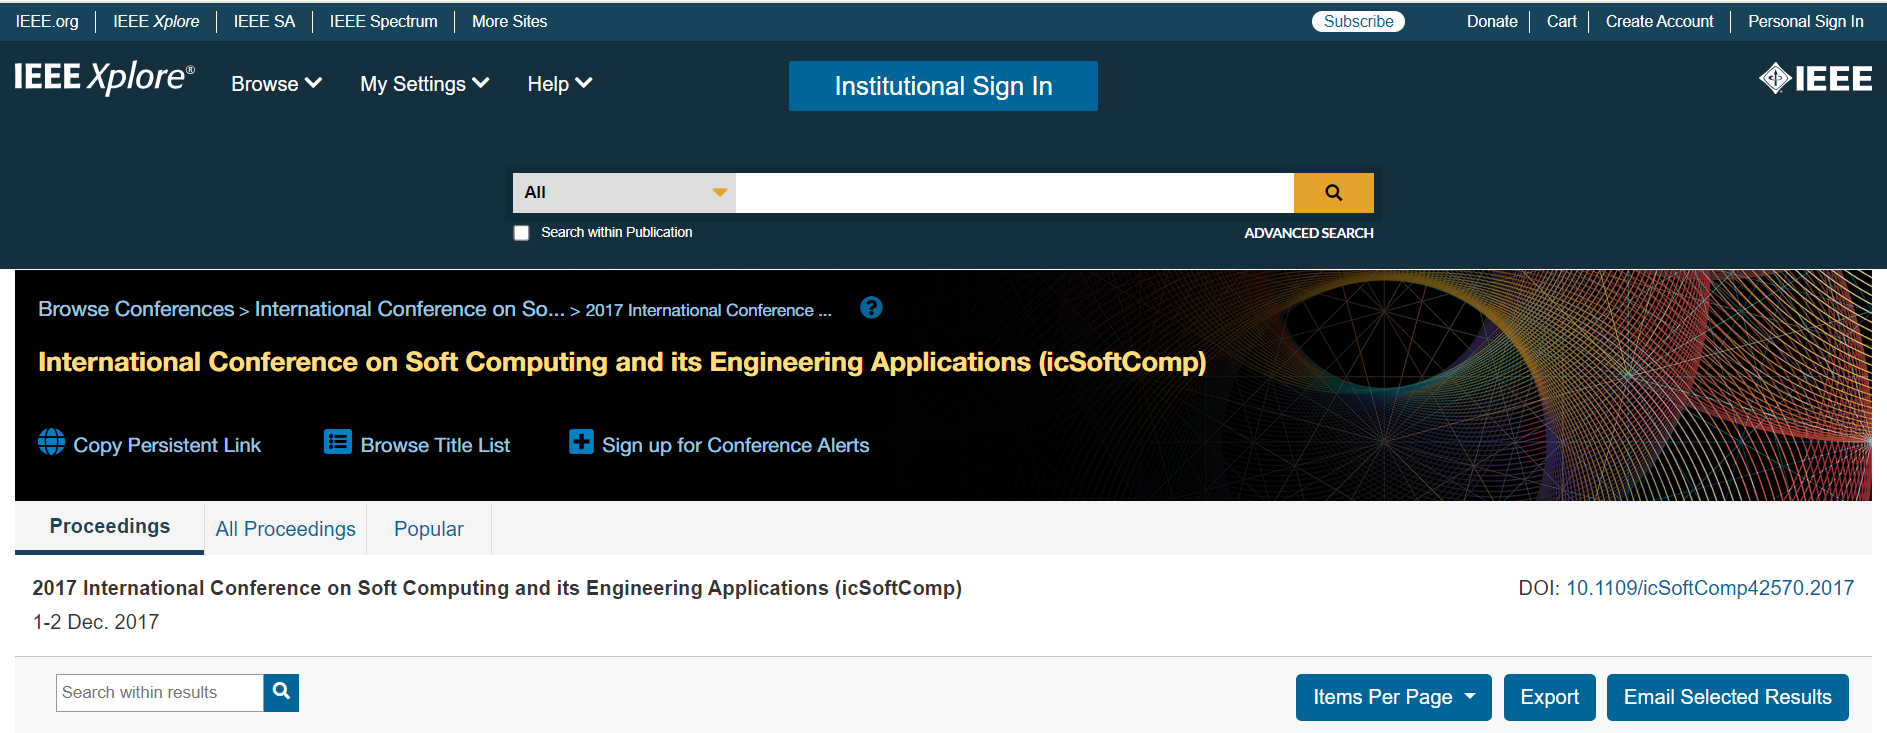Click the IEEE logo at top right

tap(1815, 78)
